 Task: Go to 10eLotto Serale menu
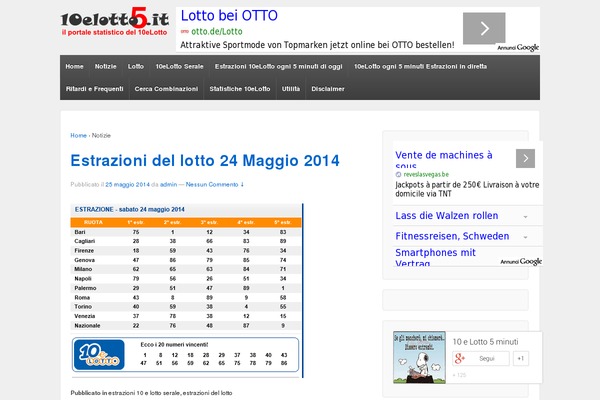(x=180, y=66)
